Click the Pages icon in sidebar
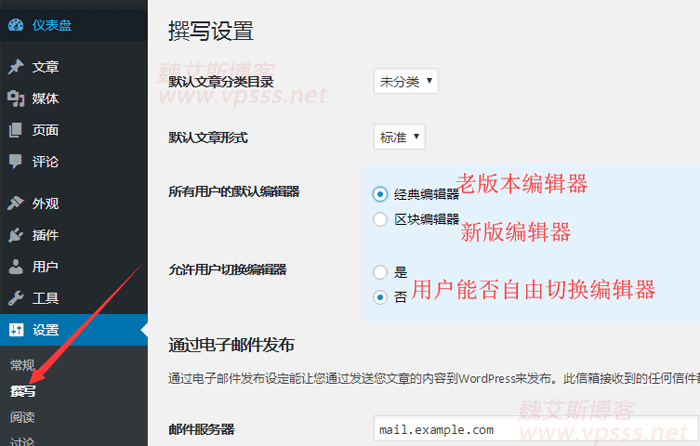The height and width of the screenshot is (446, 700). coord(15,130)
